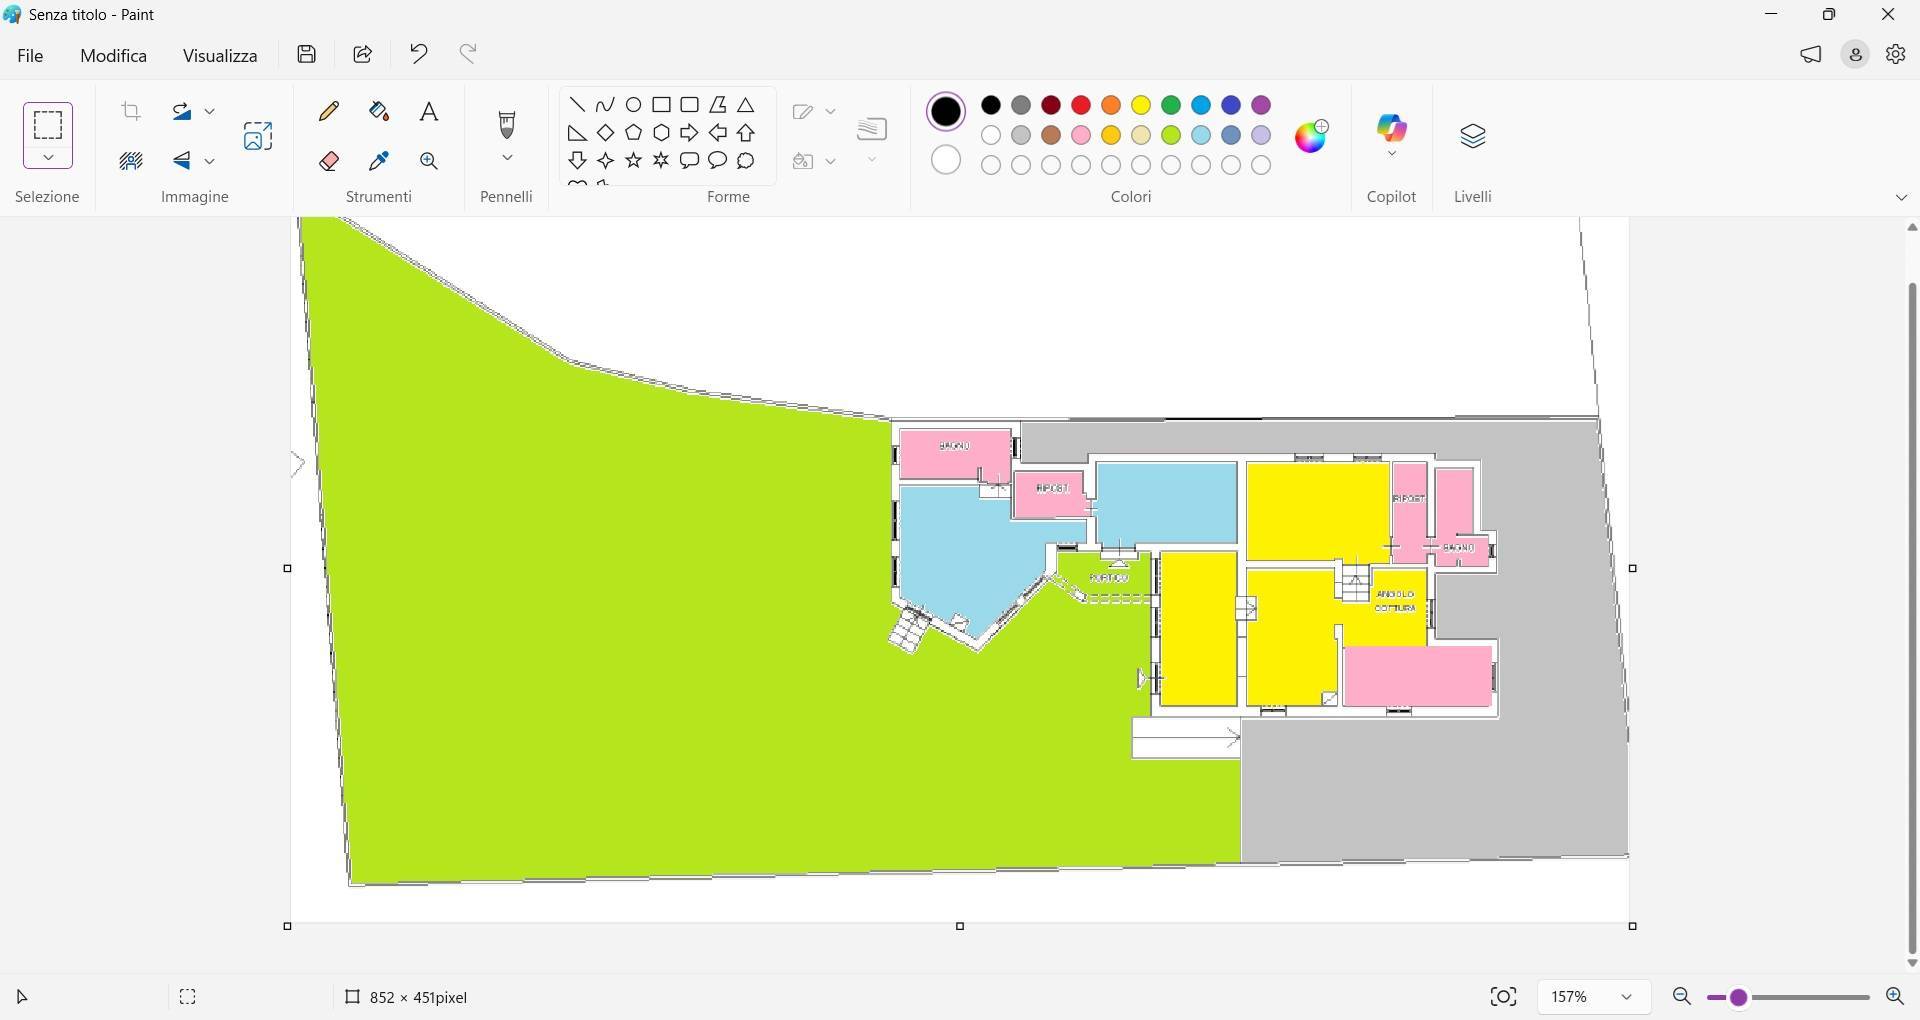Screen dimensions: 1920x1020
Task: Click the bottom-right canvas resize handle
Action: 1633,927
